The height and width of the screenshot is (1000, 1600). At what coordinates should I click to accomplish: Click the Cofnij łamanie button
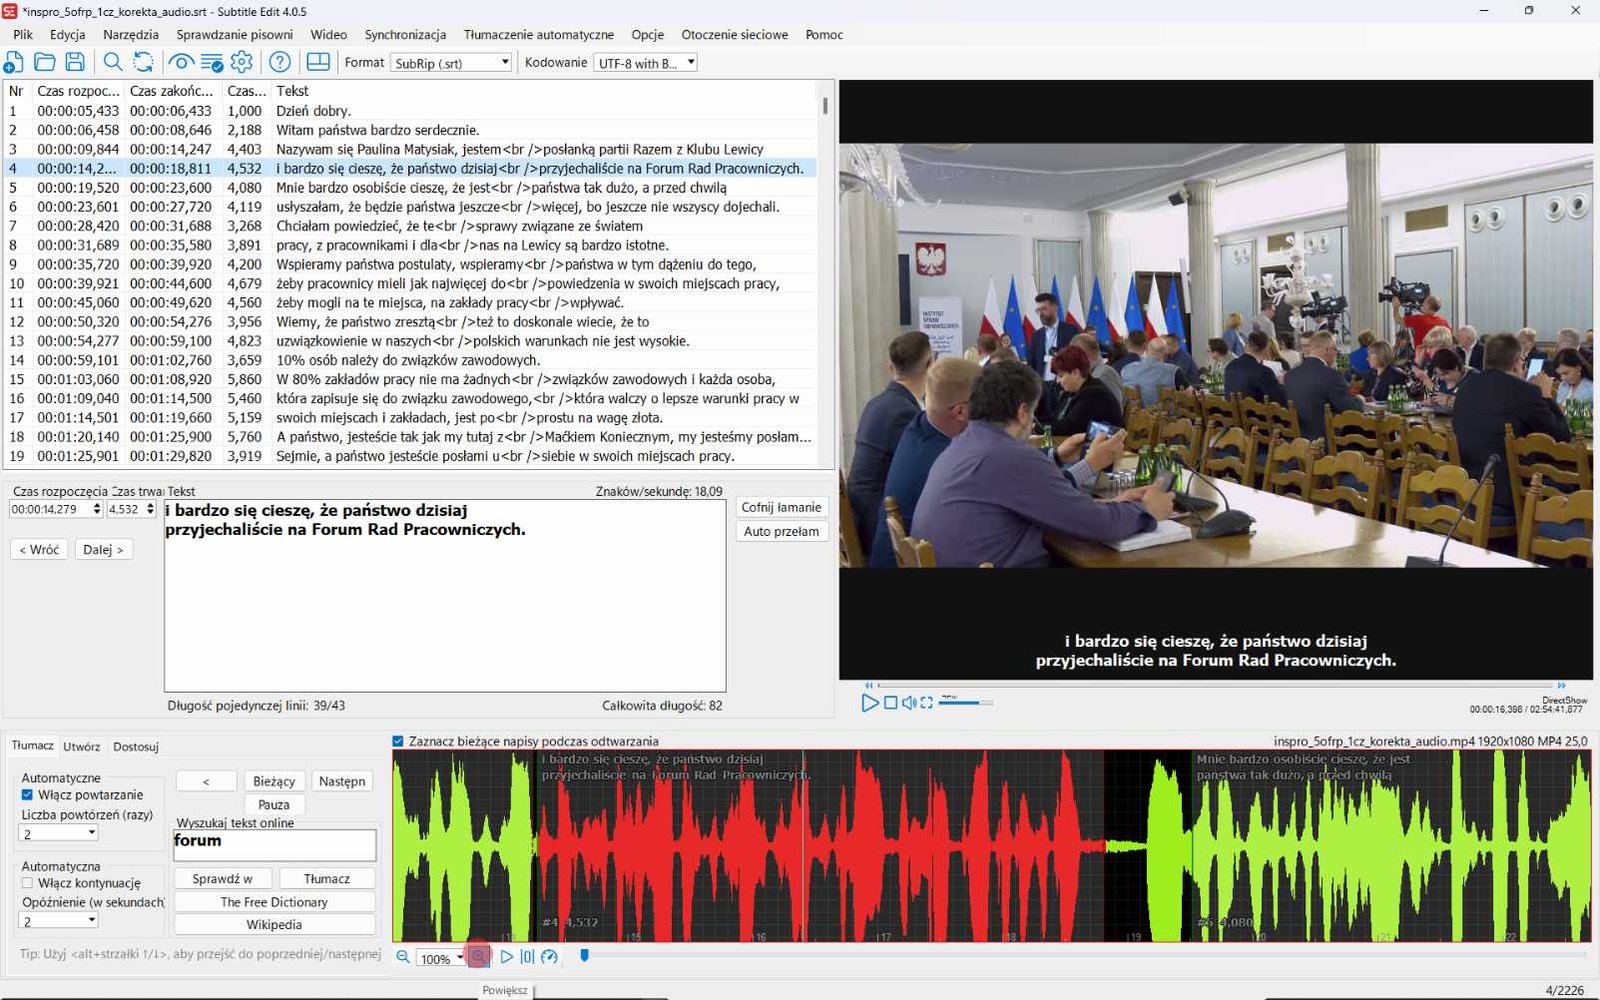[x=781, y=507]
